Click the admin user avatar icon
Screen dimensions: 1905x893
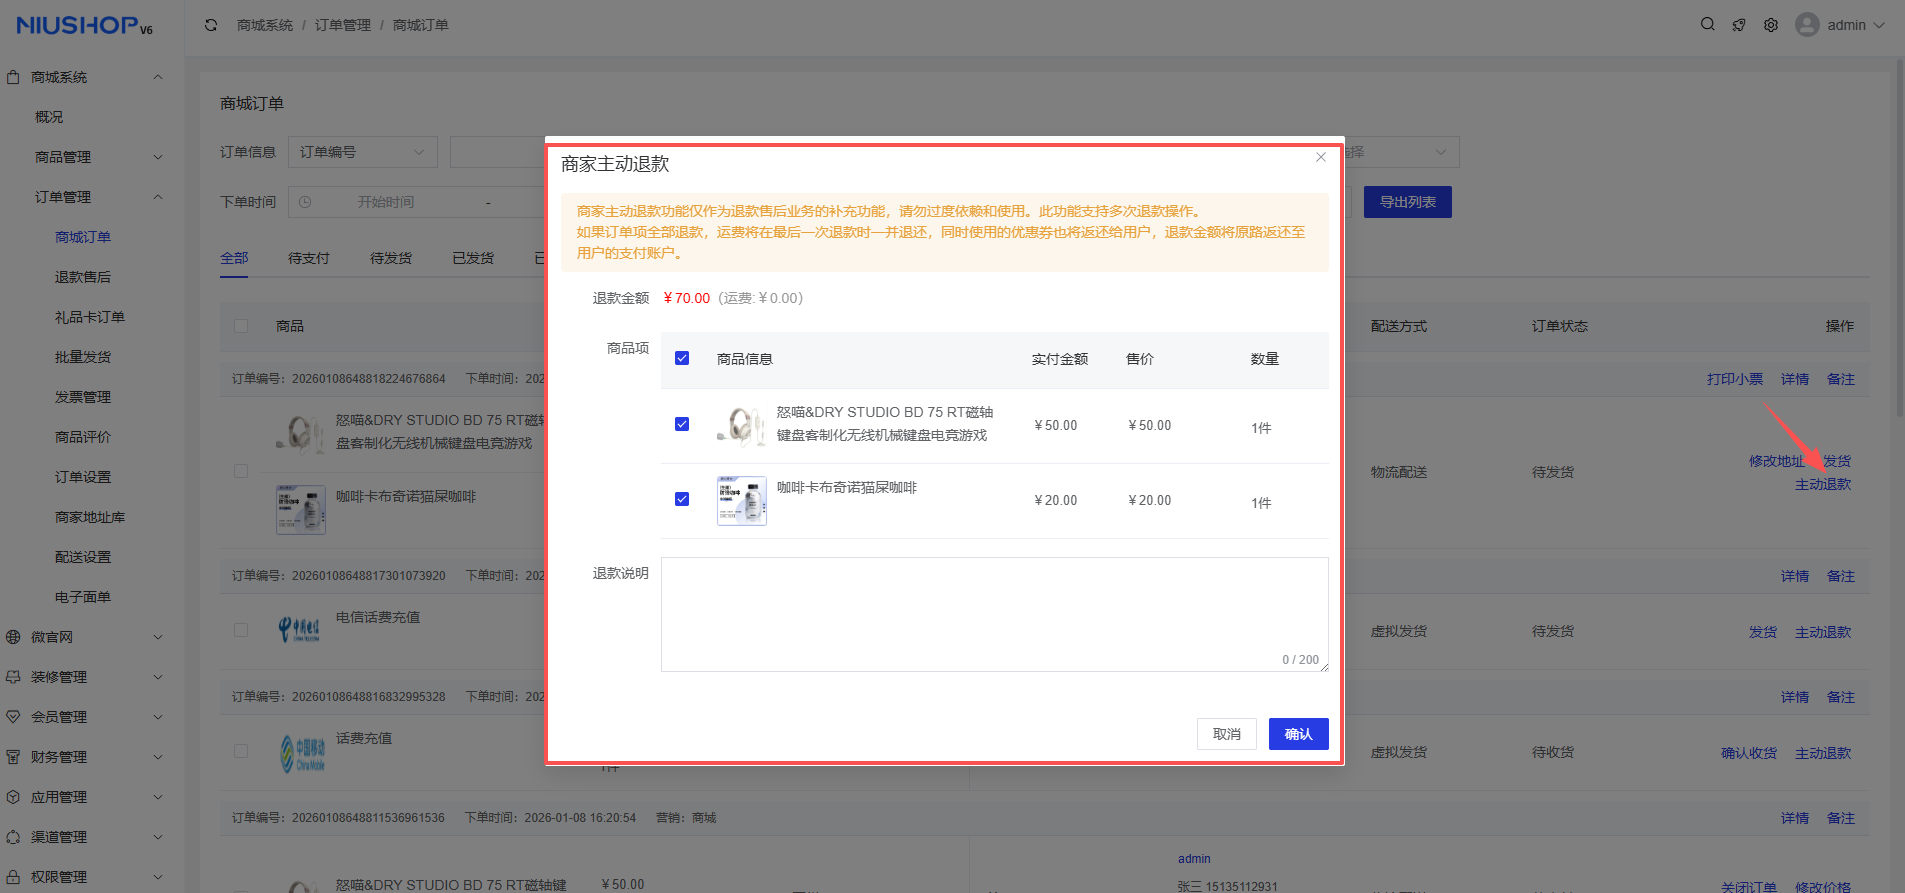click(x=1807, y=25)
